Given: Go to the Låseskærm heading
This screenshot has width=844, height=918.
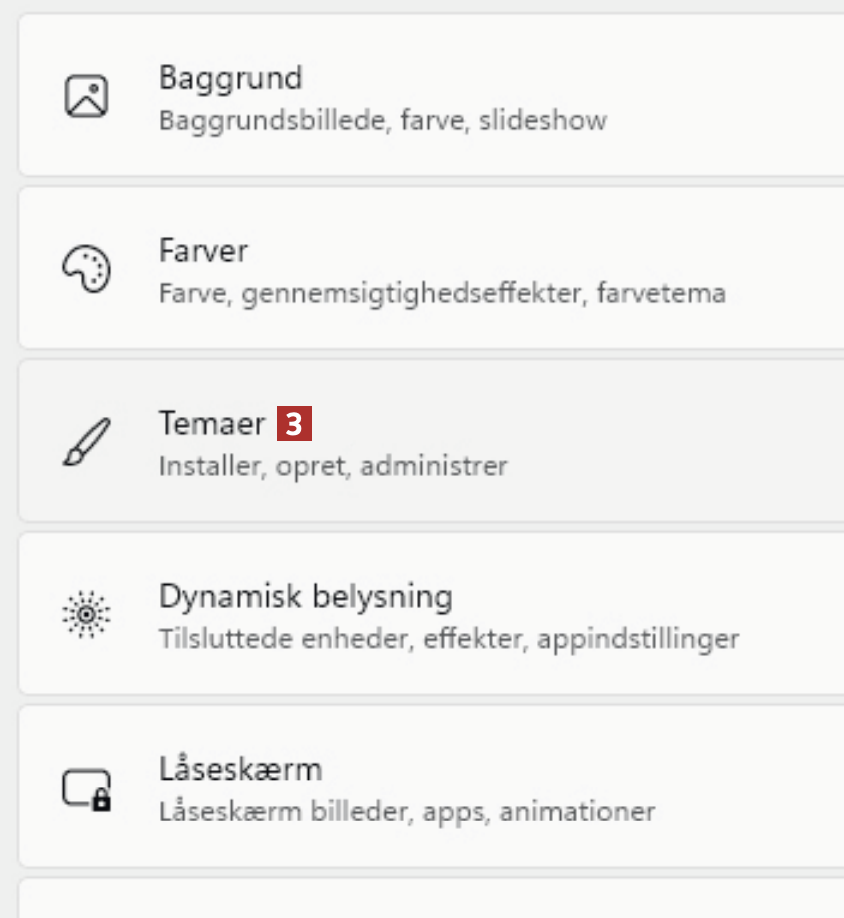Looking at the screenshot, I should click(240, 770).
